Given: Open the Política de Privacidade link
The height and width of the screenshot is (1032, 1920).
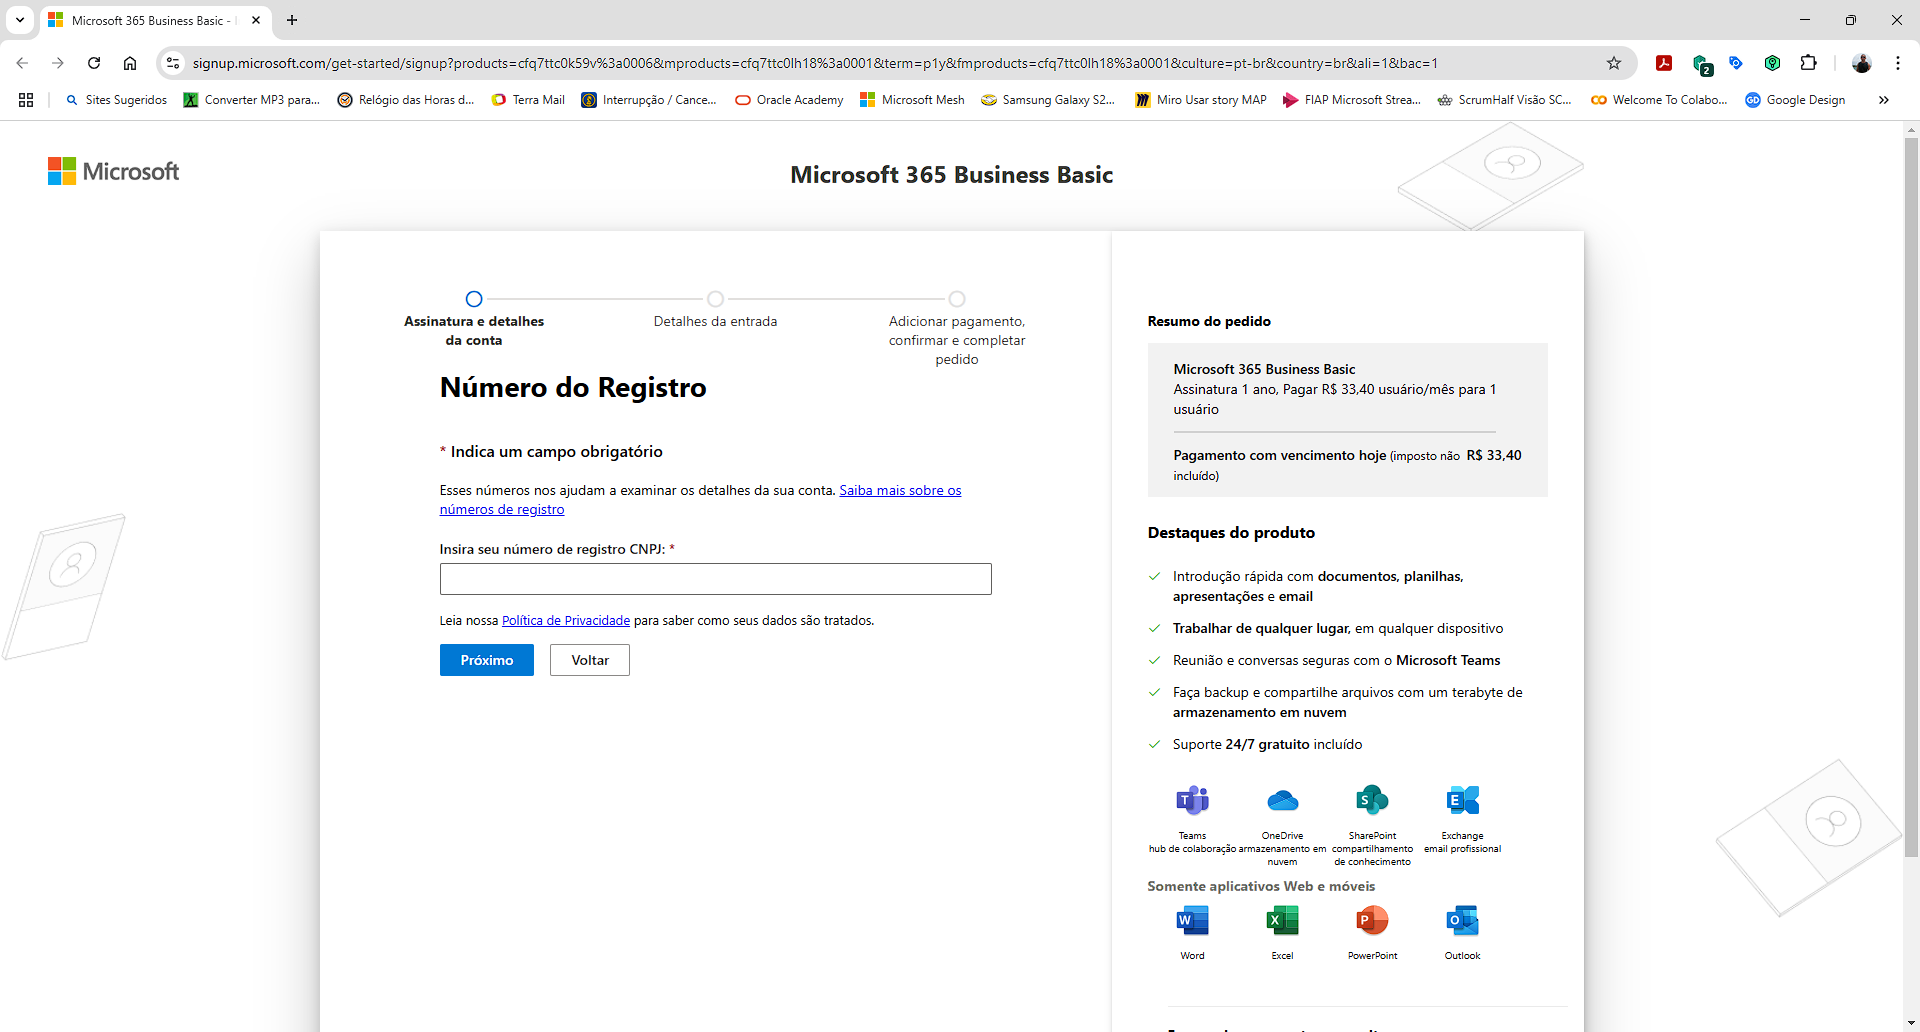Looking at the screenshot, I should coord(566,620).
